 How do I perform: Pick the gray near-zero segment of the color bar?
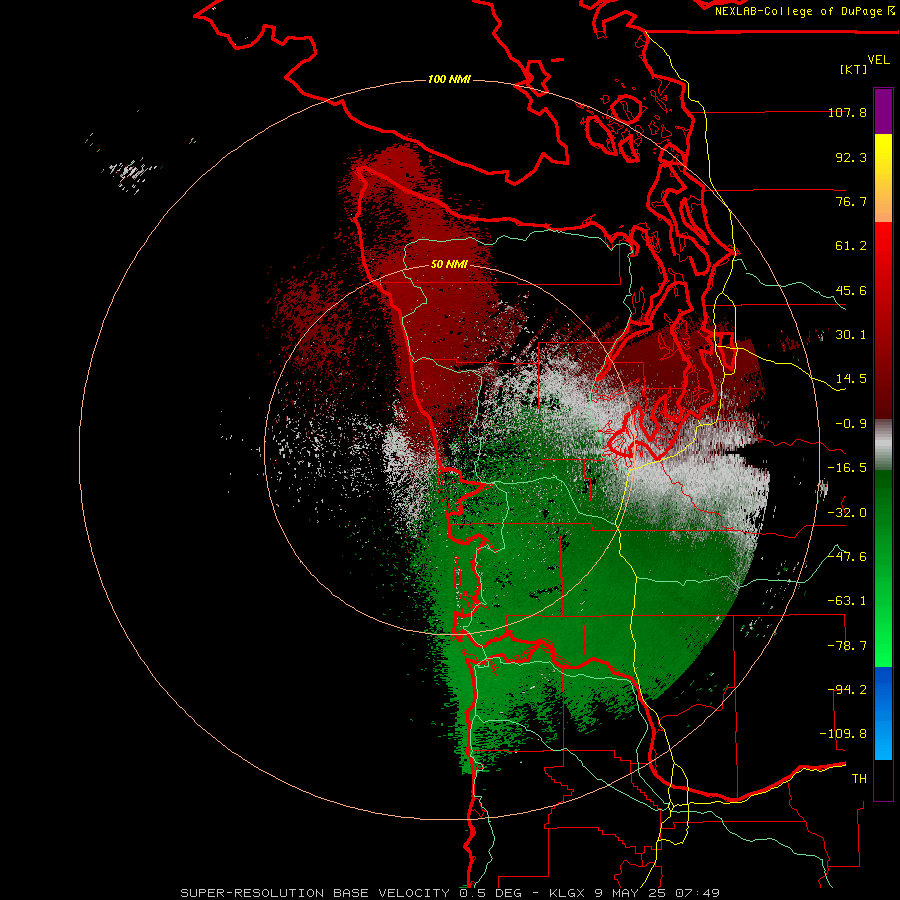883,444
